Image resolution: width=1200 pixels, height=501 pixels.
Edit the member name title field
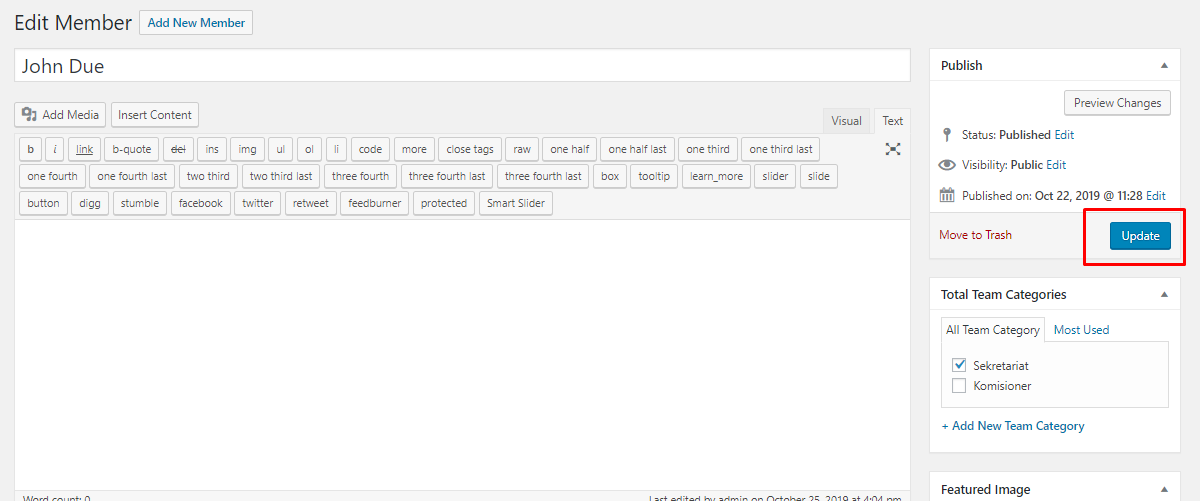(x=462, y=66)
